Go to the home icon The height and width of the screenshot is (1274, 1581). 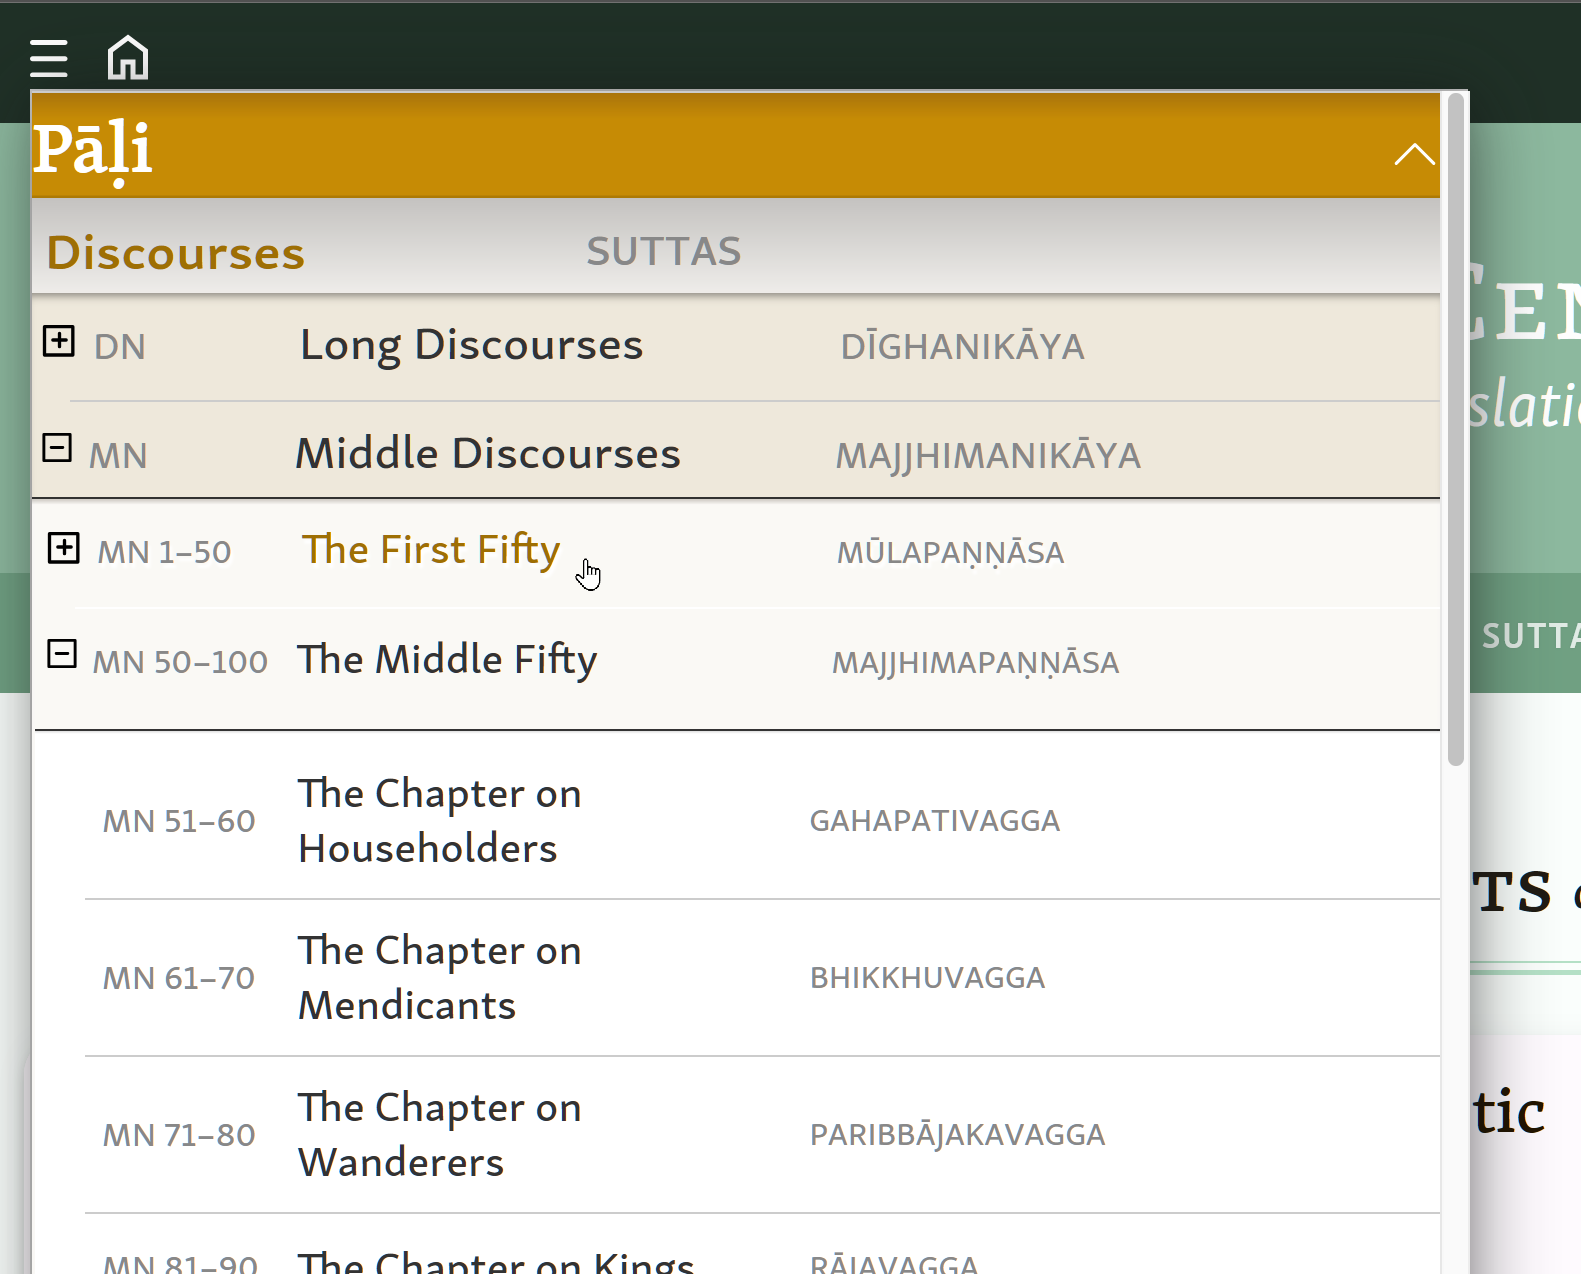[x=128, y=57]
